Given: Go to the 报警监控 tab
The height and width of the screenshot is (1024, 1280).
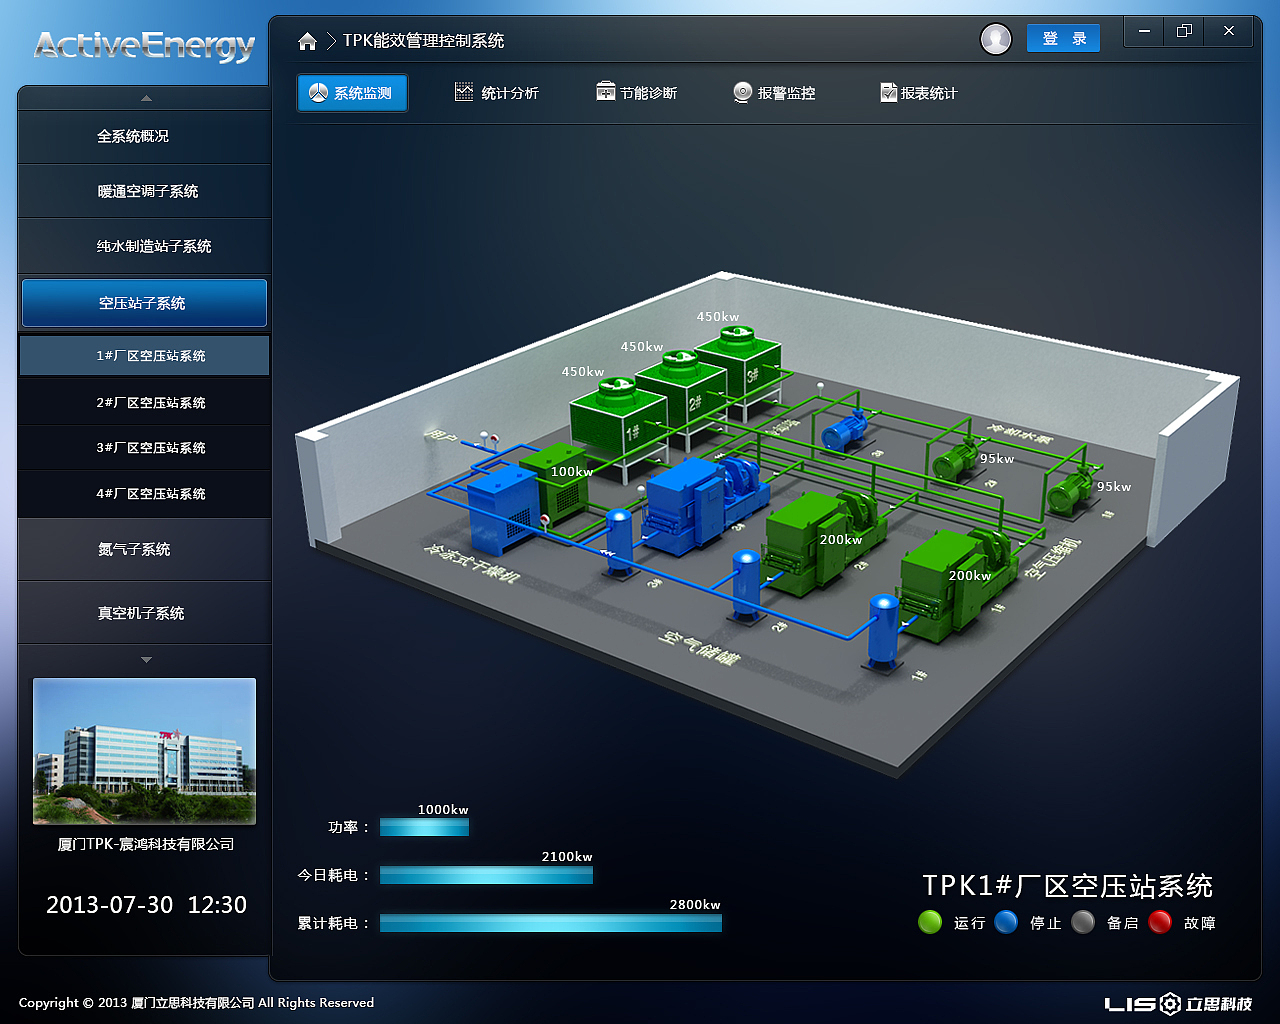Looking at the screenshot, I should 774,93.
